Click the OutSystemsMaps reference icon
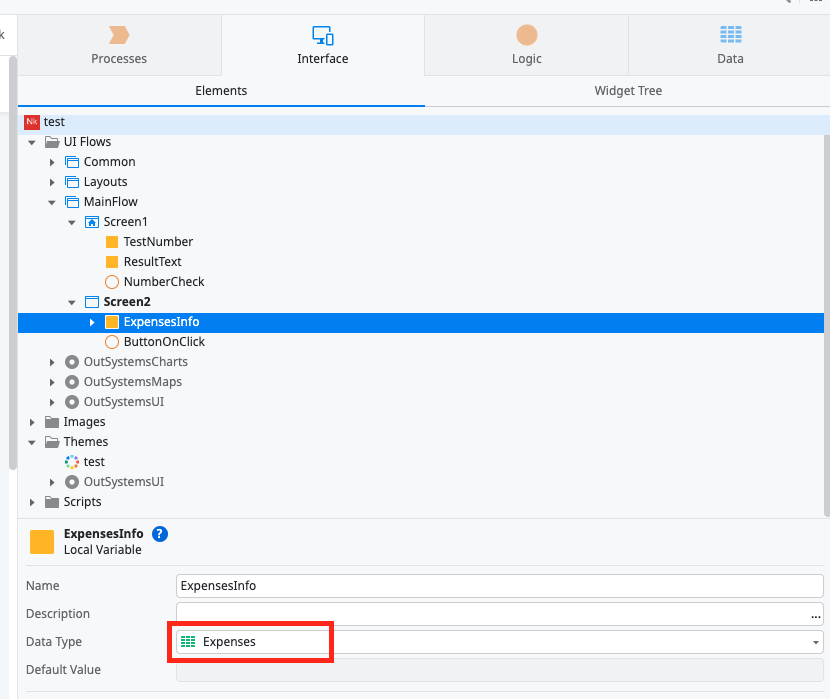This screenshot has width=830, height=699. tap(72, 382)
